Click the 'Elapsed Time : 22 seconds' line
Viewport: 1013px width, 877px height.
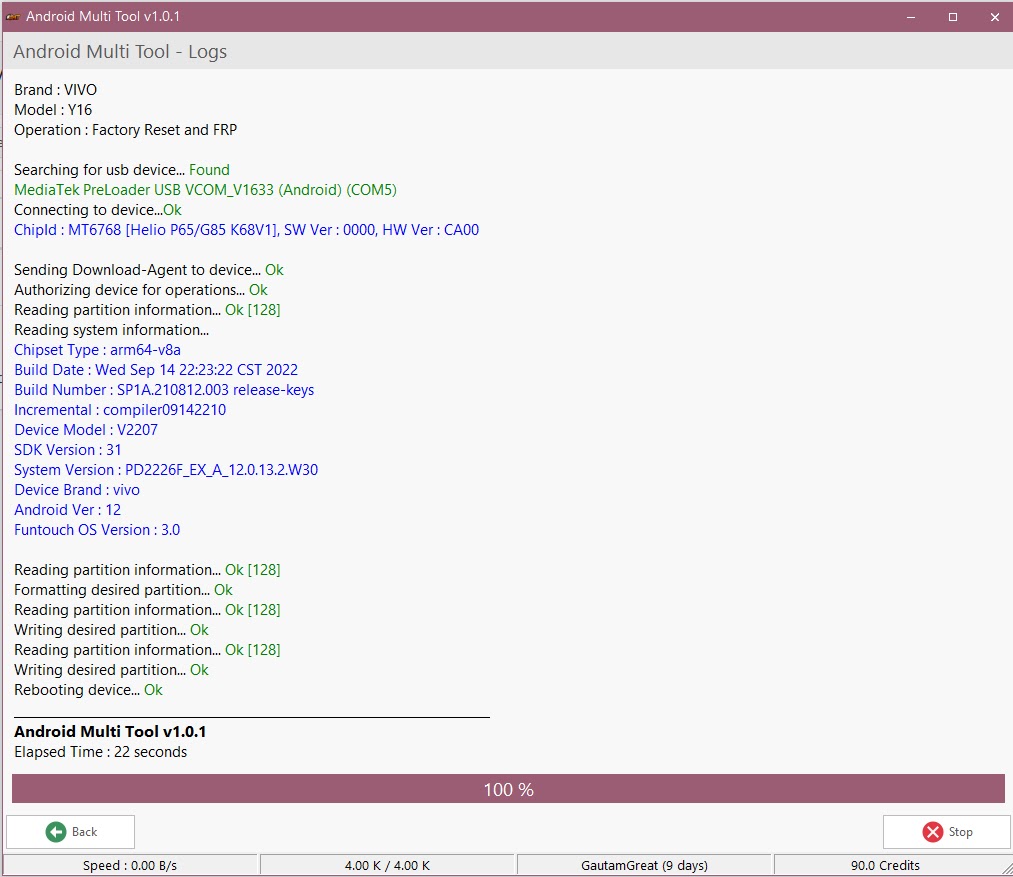(100, 752)
